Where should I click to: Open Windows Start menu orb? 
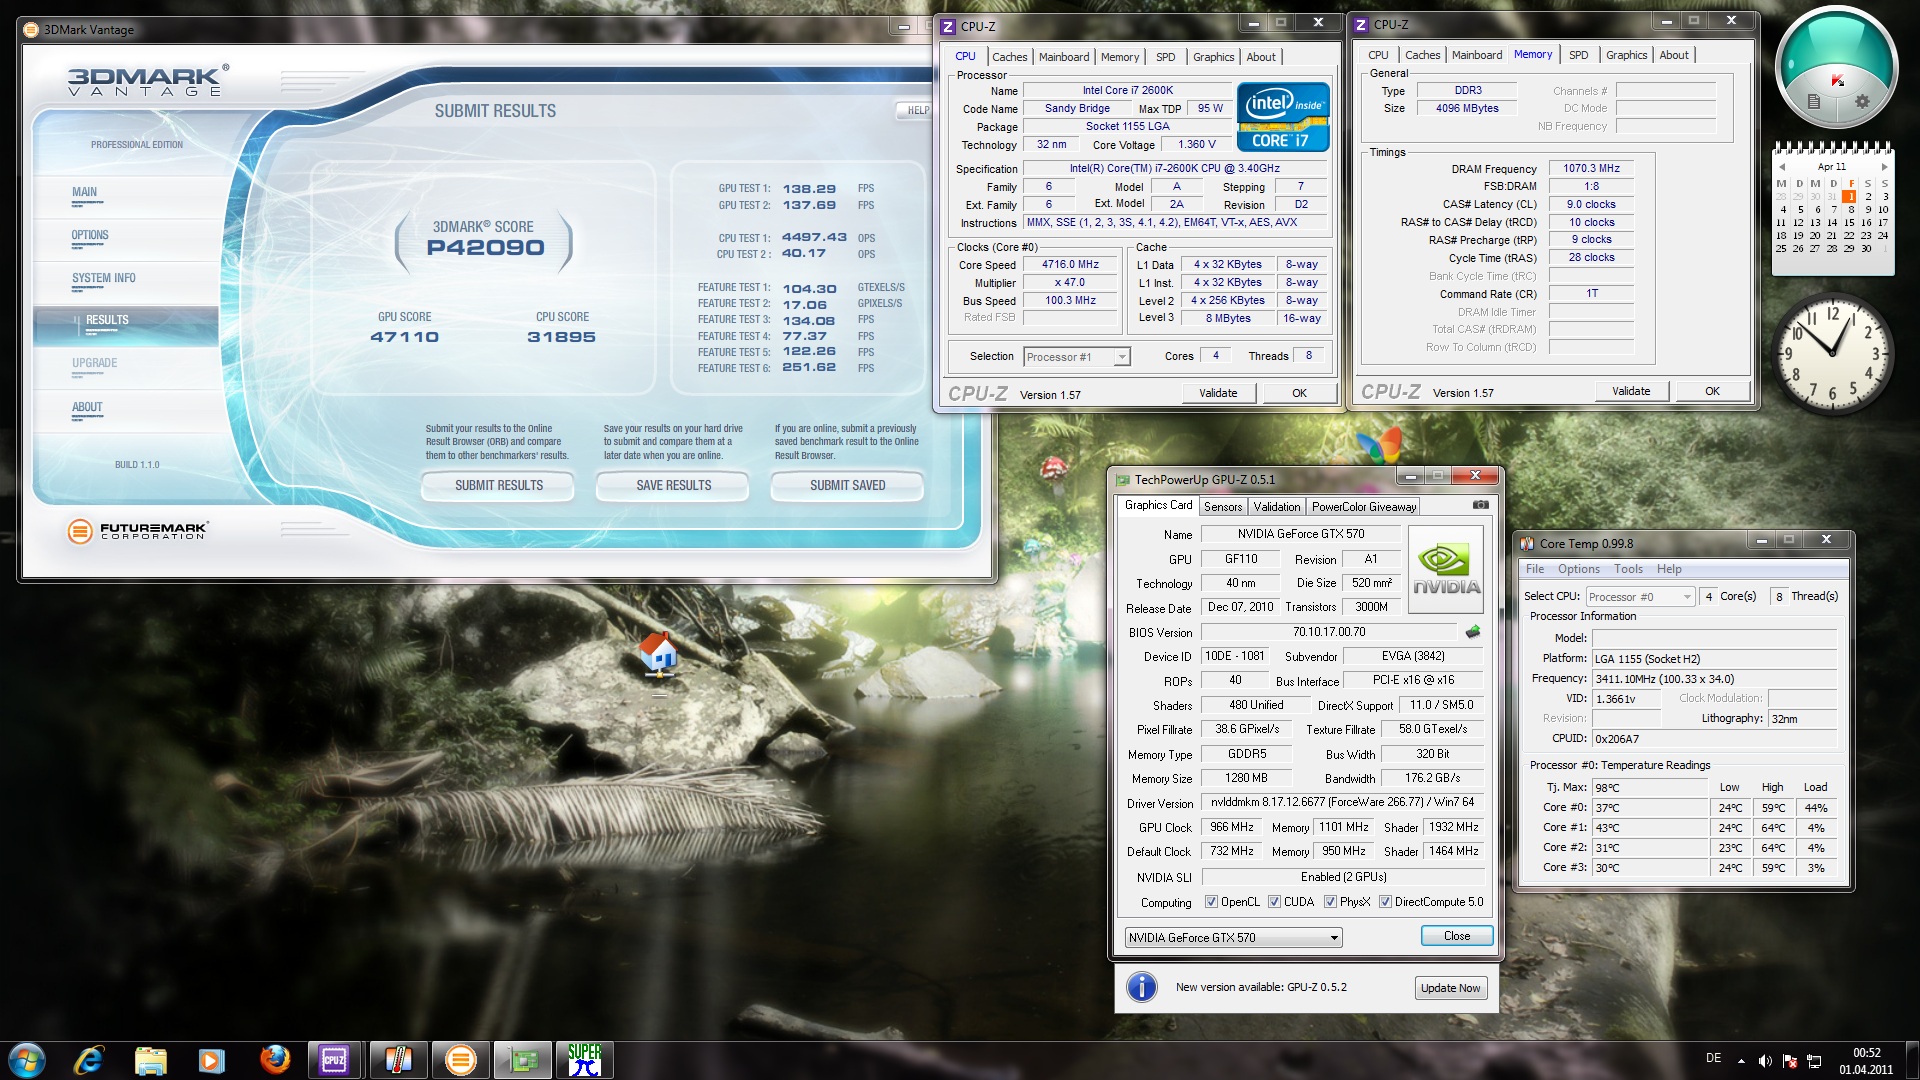[26, 1059]
